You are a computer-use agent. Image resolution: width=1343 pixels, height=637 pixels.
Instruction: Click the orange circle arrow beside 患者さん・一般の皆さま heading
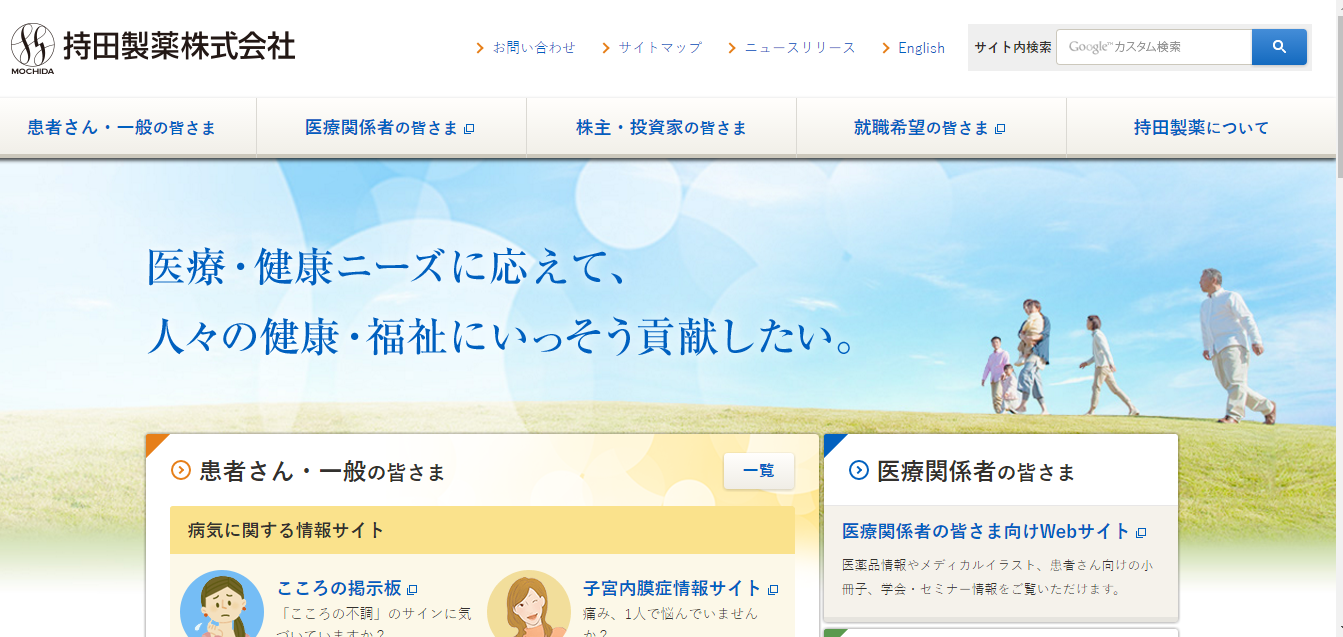(181, 470)
